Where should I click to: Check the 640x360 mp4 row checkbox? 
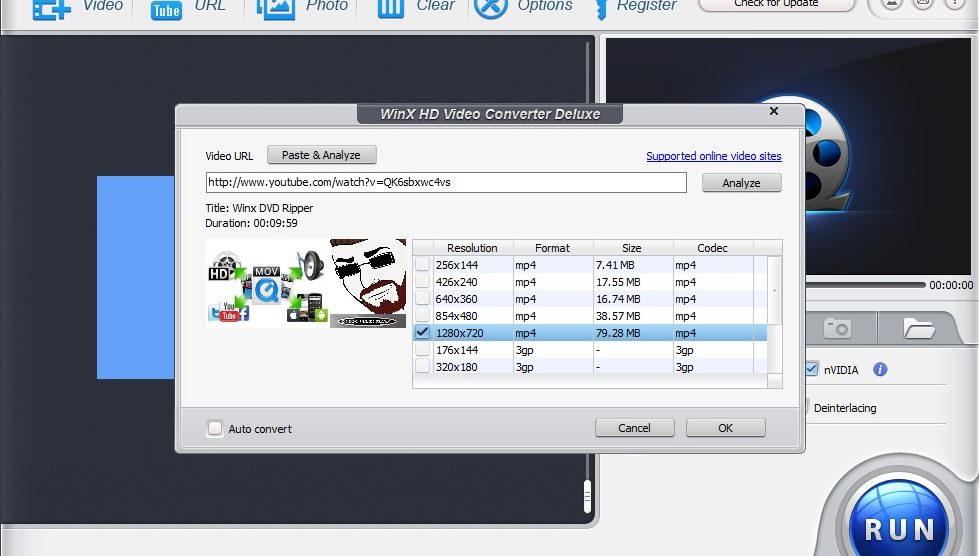click(x=423, y=298)
